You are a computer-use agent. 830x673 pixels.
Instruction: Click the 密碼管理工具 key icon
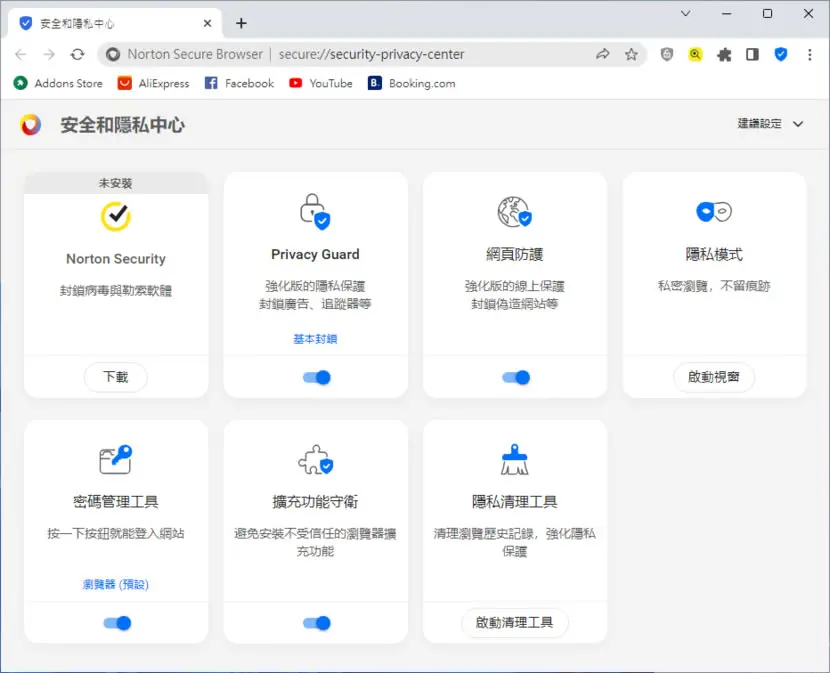point(116,459)
